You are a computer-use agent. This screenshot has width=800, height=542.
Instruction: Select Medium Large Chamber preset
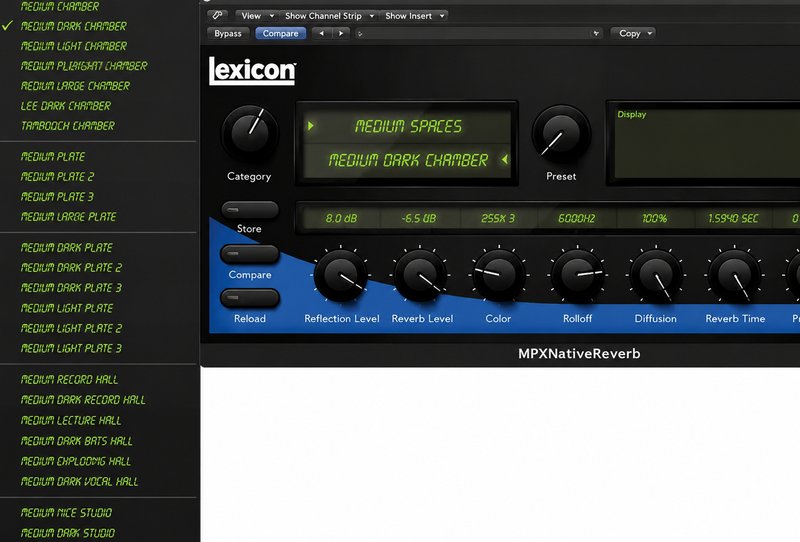click(x=76, y=86)
